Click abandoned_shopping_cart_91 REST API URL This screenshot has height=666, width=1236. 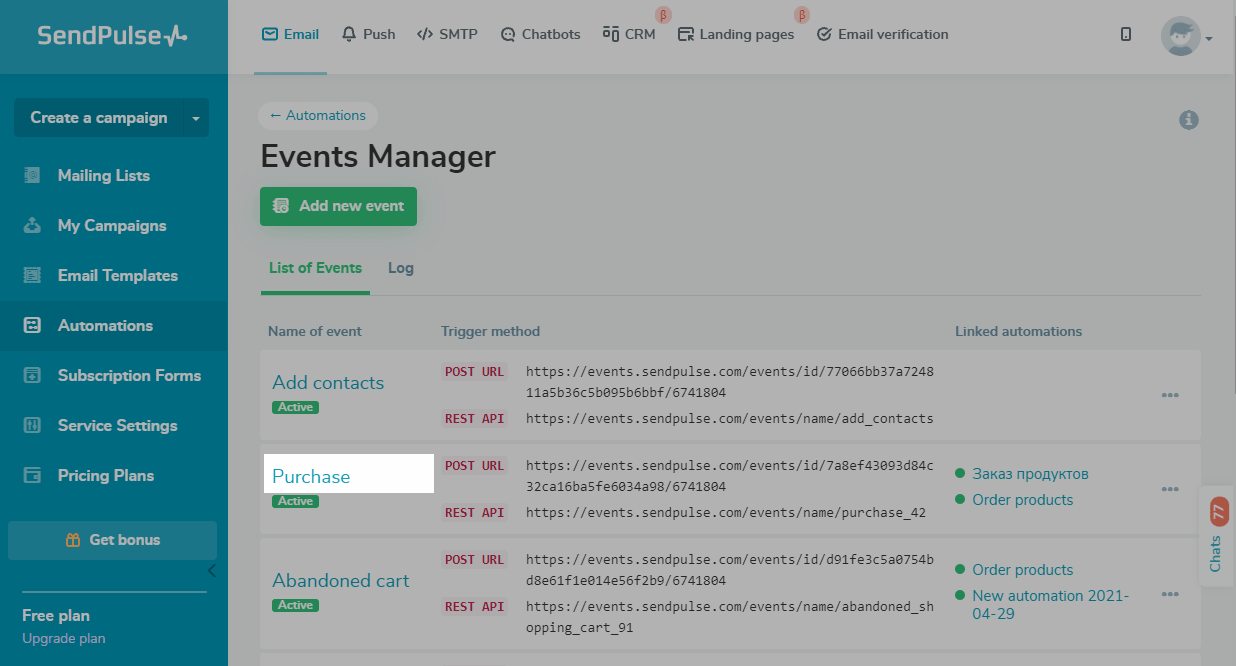tap(730, 617)
